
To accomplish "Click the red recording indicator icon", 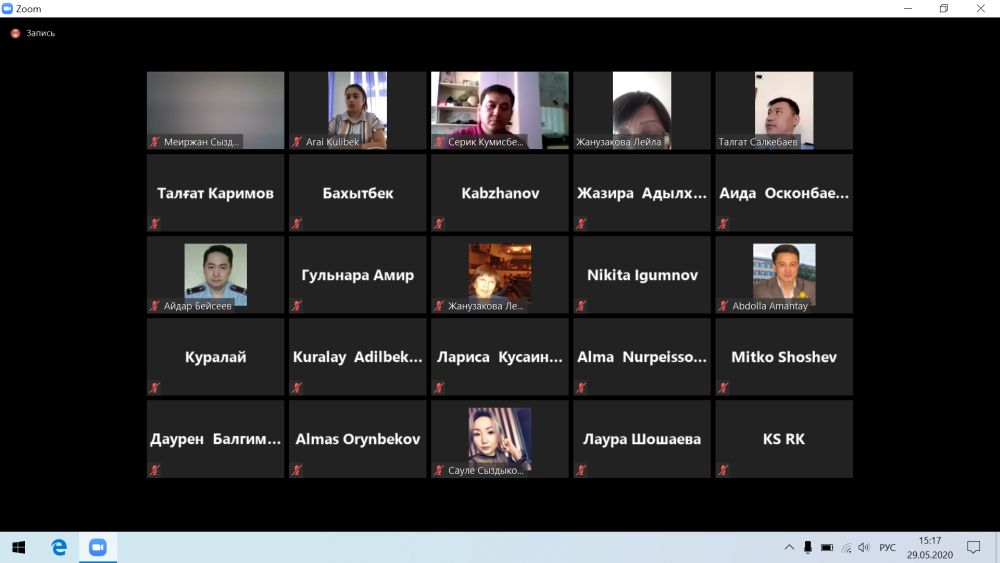I will coord(15,33).
